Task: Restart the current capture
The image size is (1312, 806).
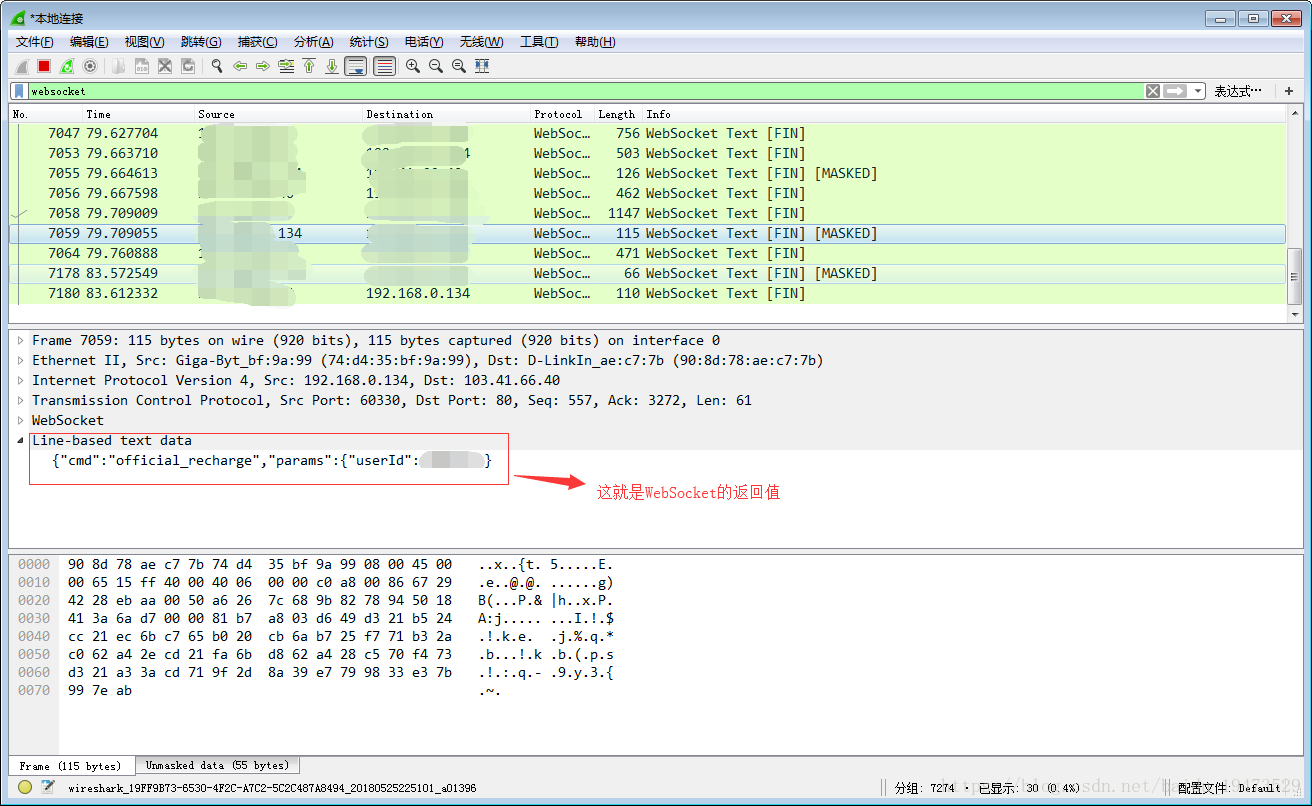Action: tap(67, 66)
